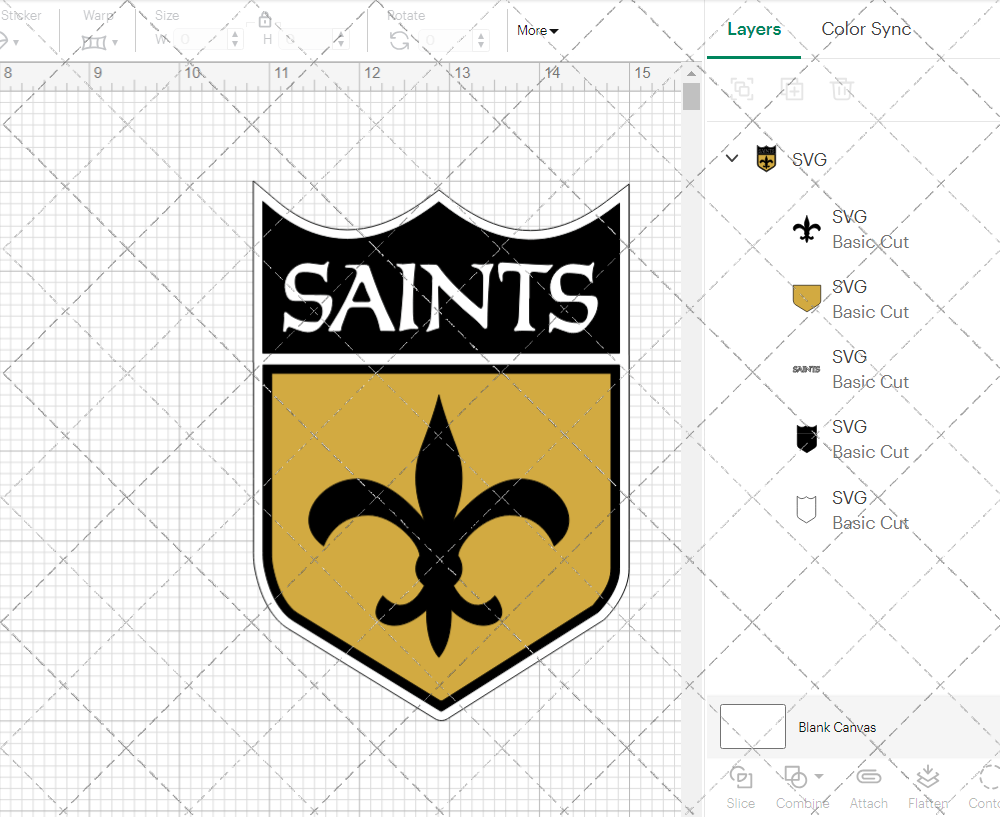Viewport: 1000px width, 817px height.
Task: Click the Contour tool
Action: tap(985, 788)
